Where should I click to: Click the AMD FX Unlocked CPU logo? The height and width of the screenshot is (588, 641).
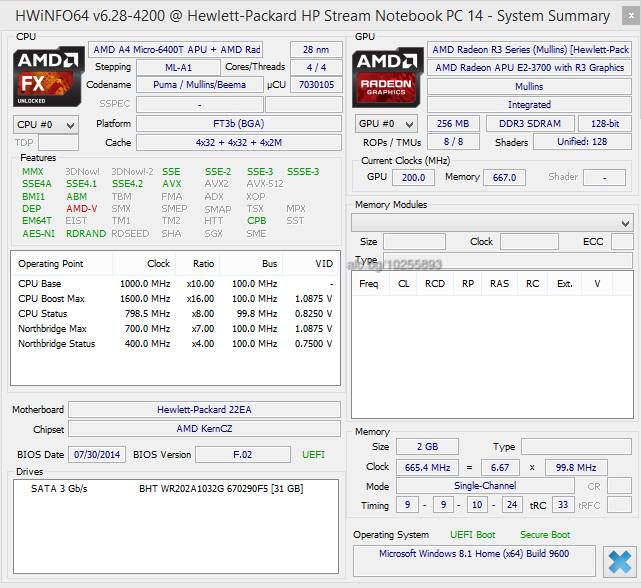click(x=48, y=76)
